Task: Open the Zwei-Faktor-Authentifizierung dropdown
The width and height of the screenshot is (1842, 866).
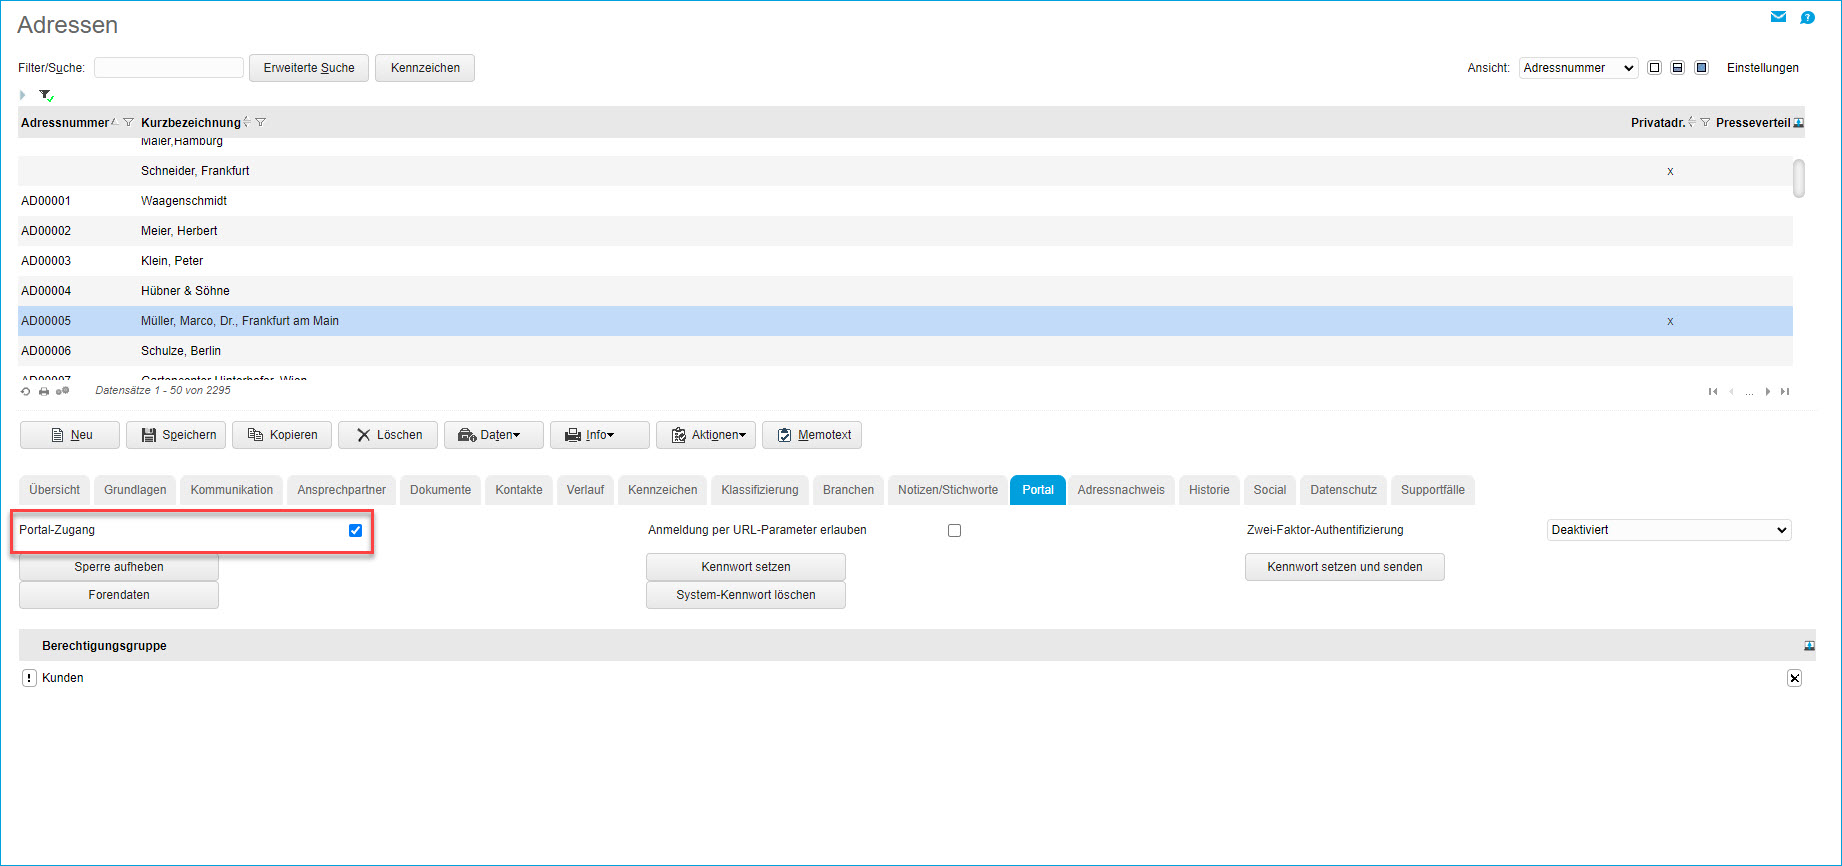Action: tap(1669, 530)
